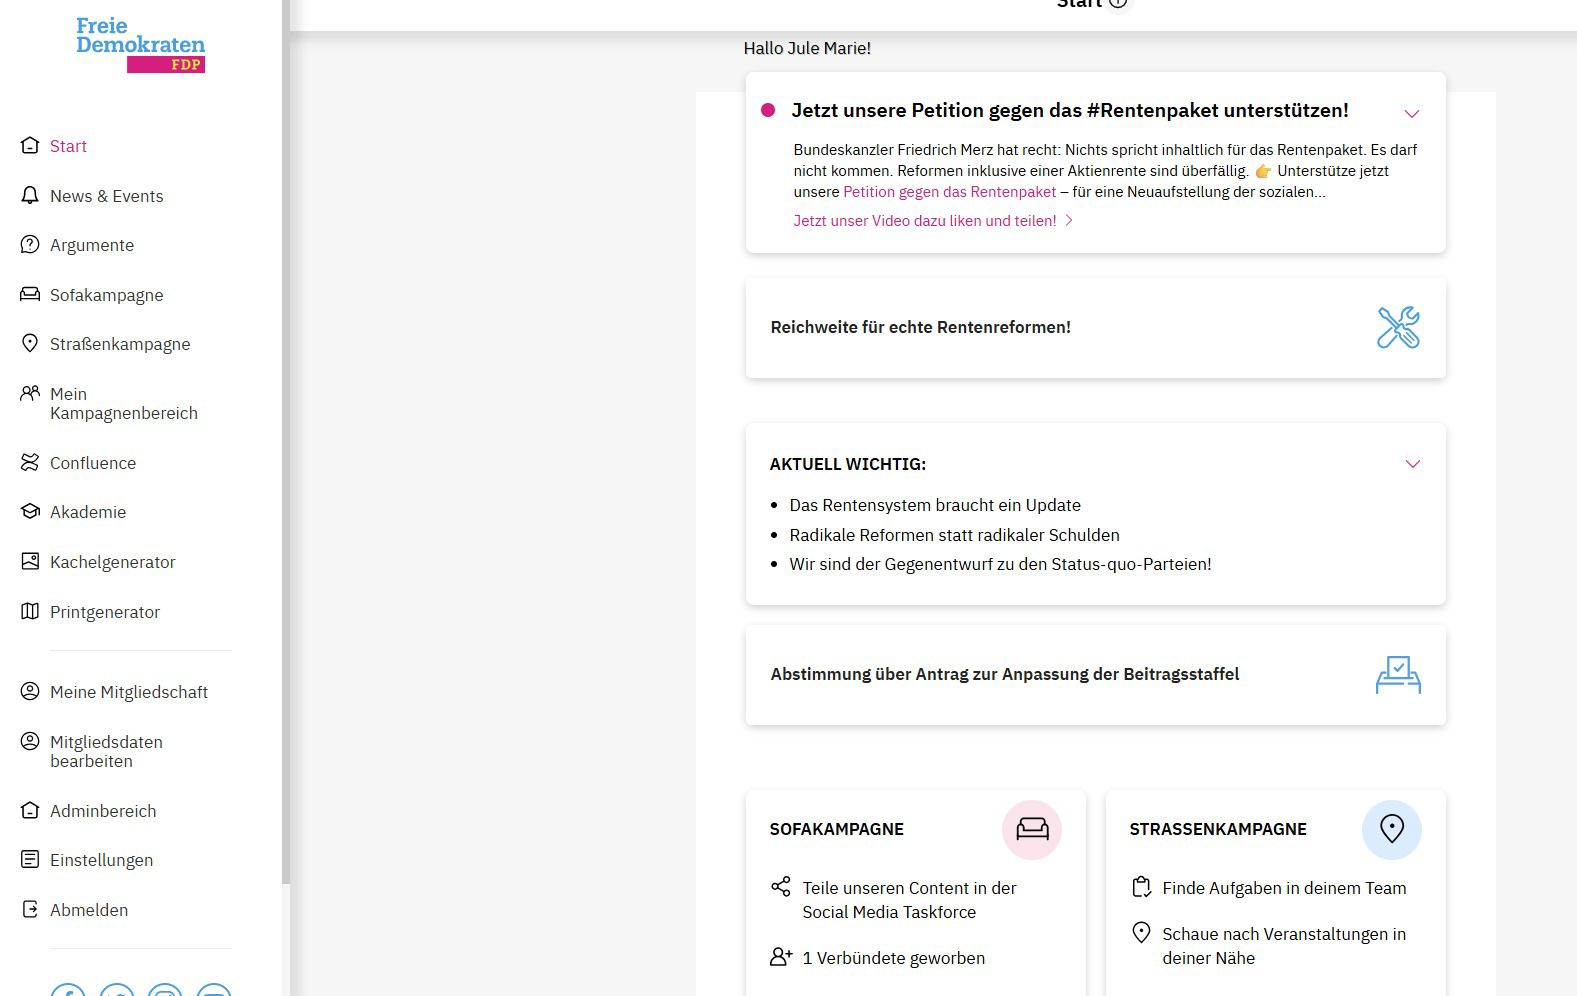1577x996 pixels.
Task: Click the map icon for Printgenerator
Action: 30,611
